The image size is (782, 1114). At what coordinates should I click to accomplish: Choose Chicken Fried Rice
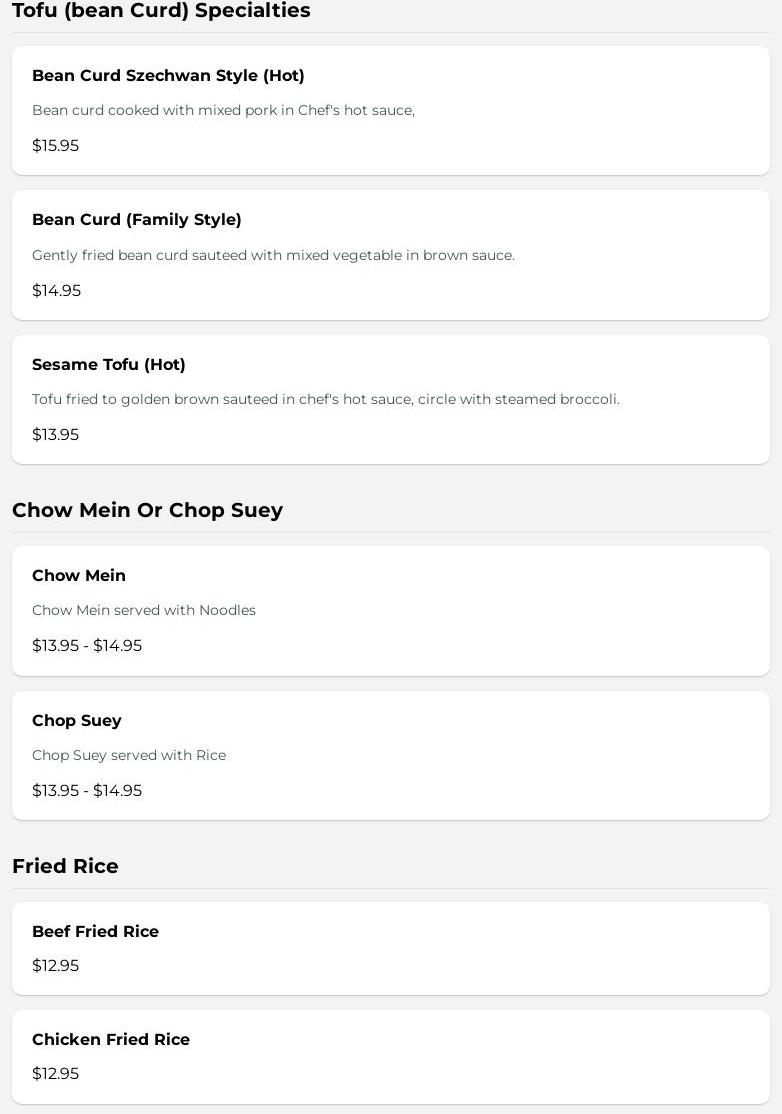(x=391, y=1057)
